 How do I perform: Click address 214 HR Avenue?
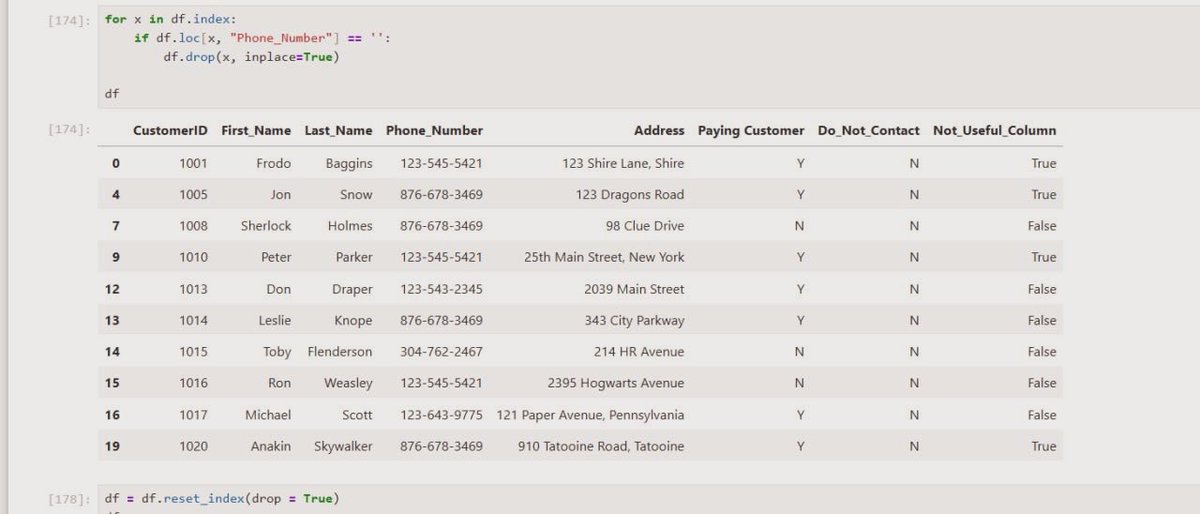point(639,352)
